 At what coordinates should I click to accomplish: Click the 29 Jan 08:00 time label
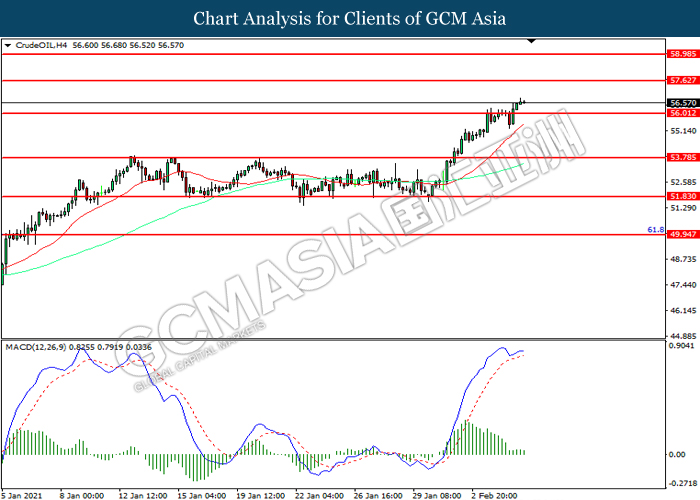437,496
